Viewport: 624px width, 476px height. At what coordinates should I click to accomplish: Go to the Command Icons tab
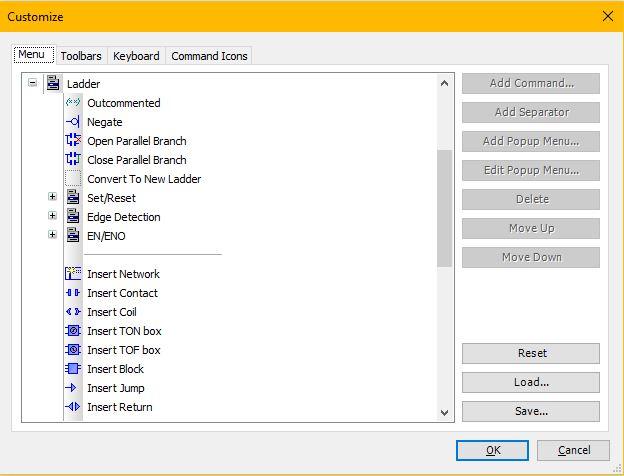[209, 56]
